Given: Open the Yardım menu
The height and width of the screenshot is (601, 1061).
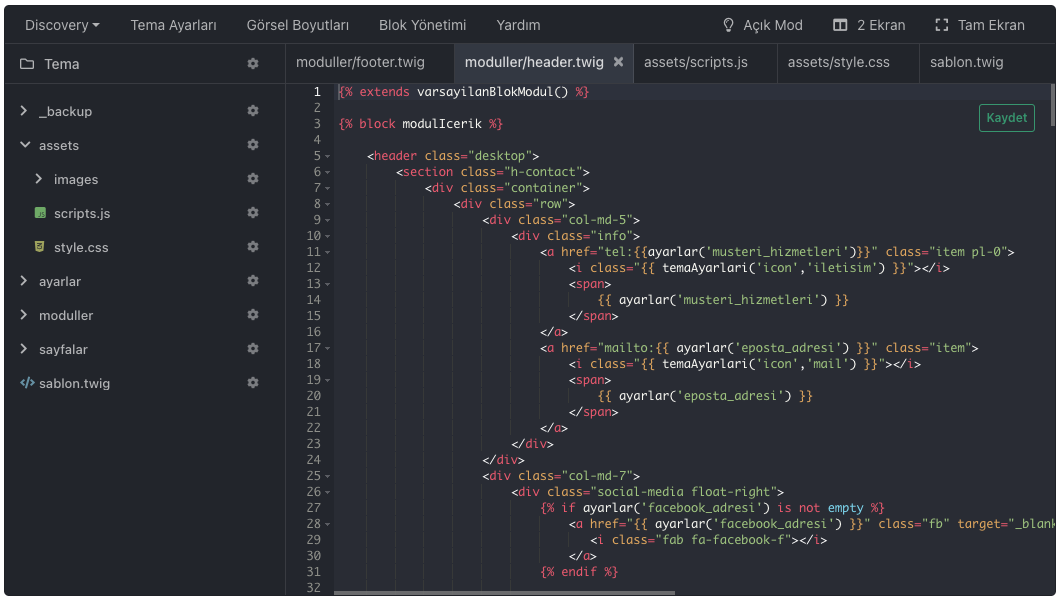Looking at the screenshot, I should pos(518,25).
